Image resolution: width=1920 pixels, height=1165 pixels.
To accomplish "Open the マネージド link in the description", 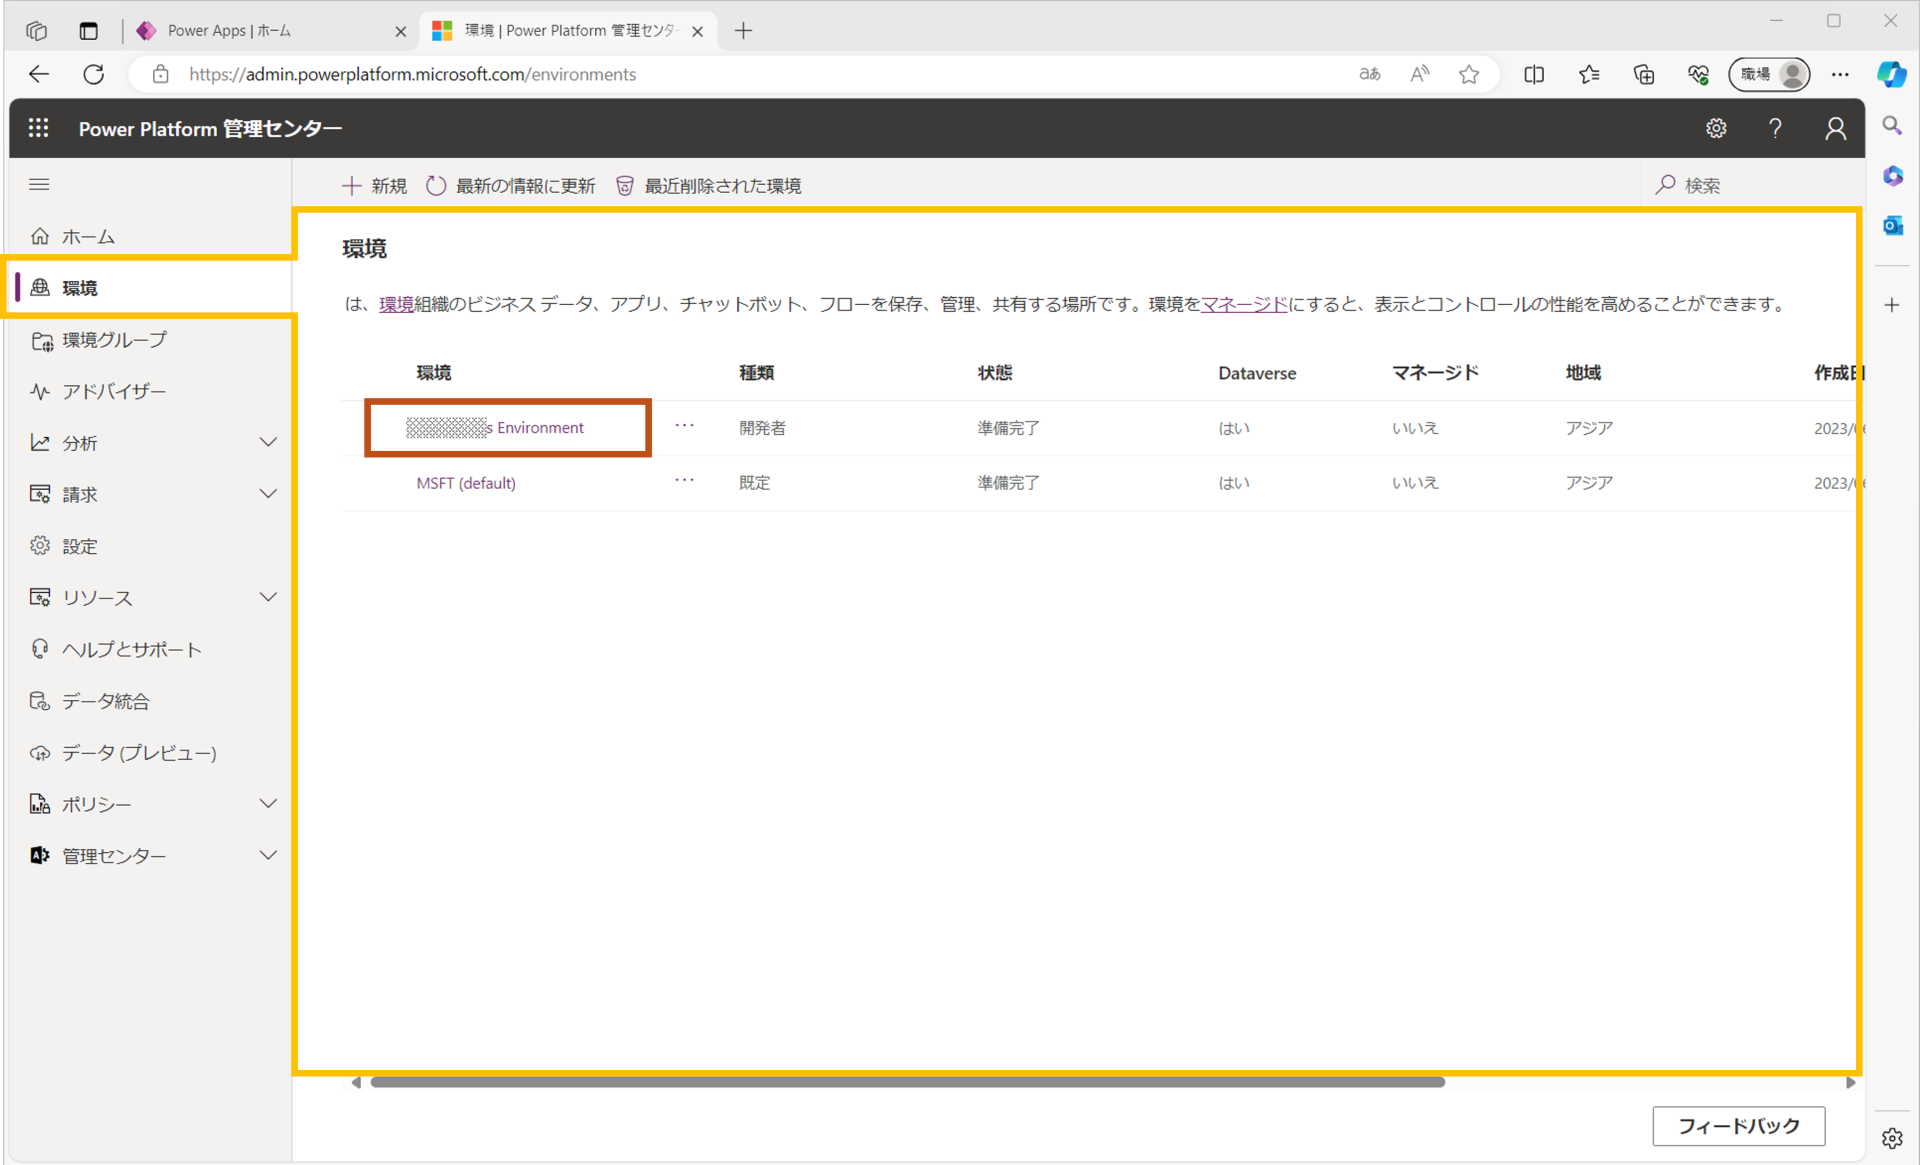I will click(x=1244, y=304).
